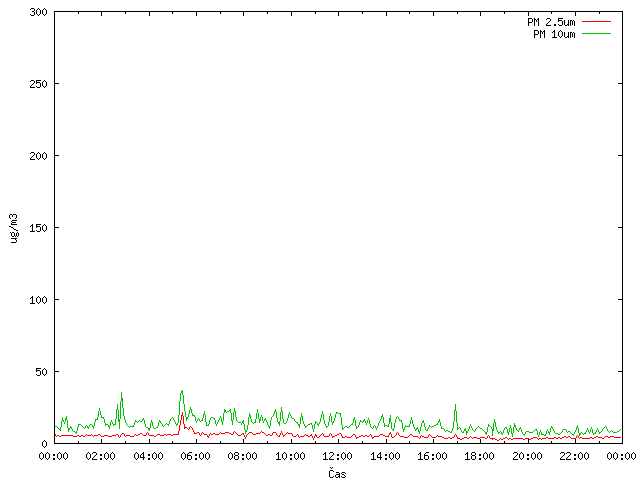
Task: Click the 04:00 time label
Action: point(148,456)
